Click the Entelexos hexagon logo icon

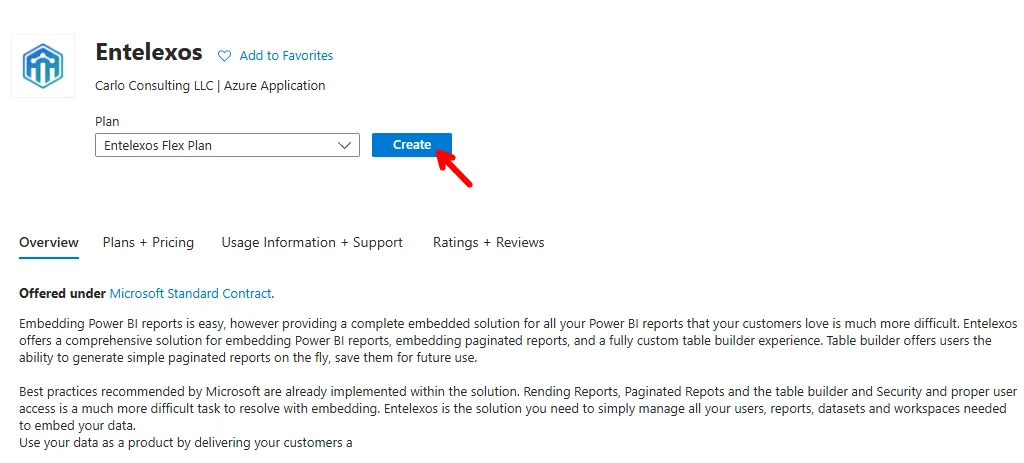tap(43, 66)
